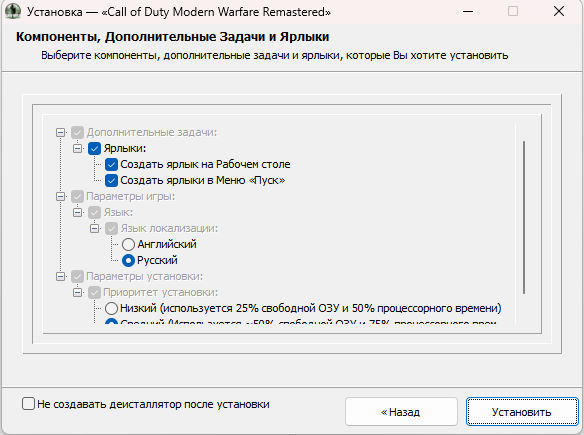Collapse the Язык локализации node
This screenshot has width=584, height=435.
pos(95,229)
